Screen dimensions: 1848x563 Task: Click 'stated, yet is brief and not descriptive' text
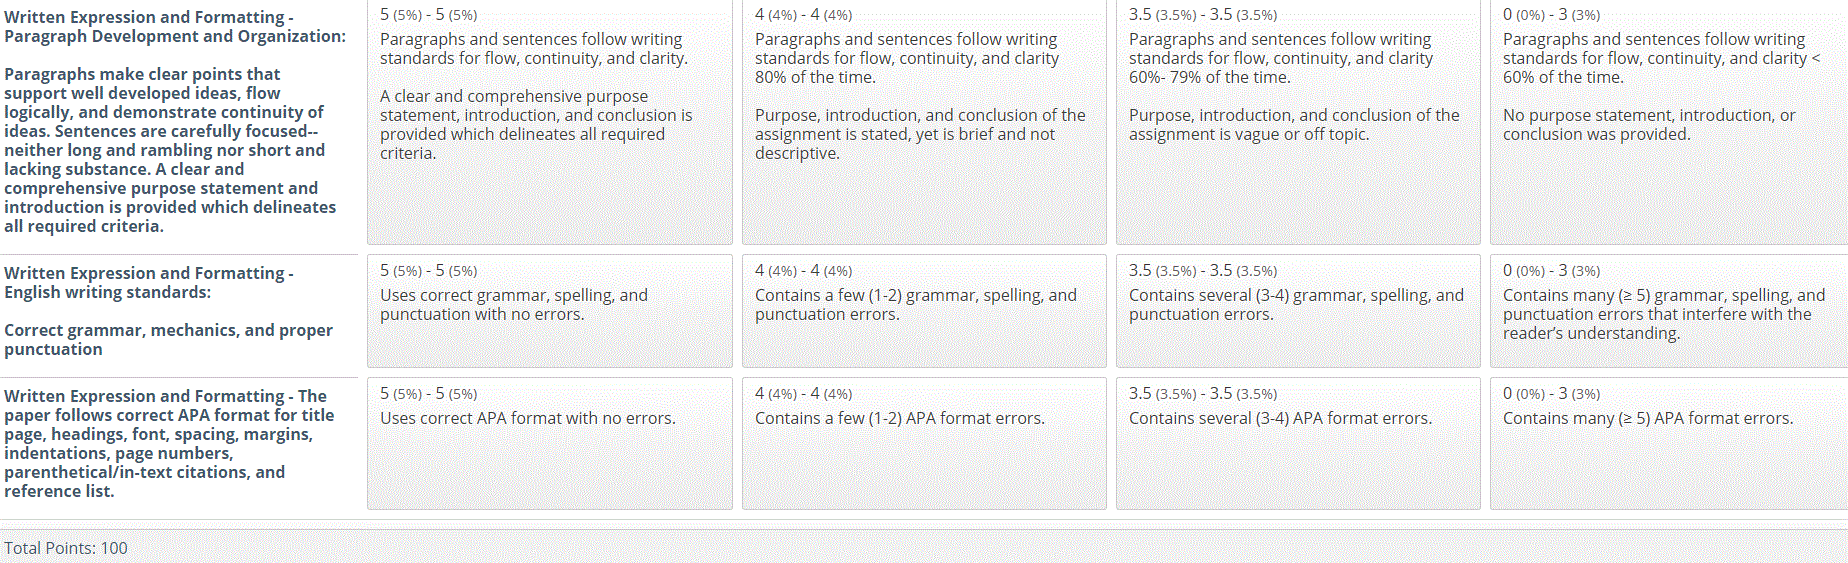905,144
